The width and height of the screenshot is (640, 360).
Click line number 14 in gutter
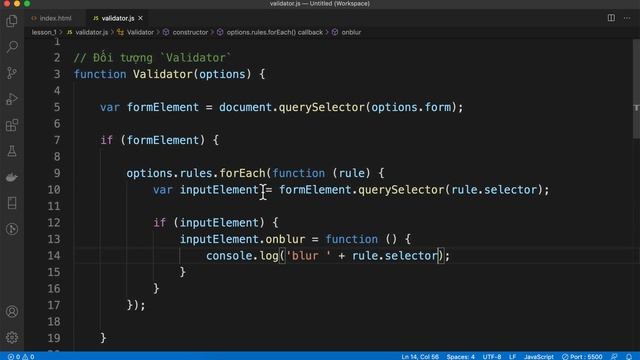53,256
